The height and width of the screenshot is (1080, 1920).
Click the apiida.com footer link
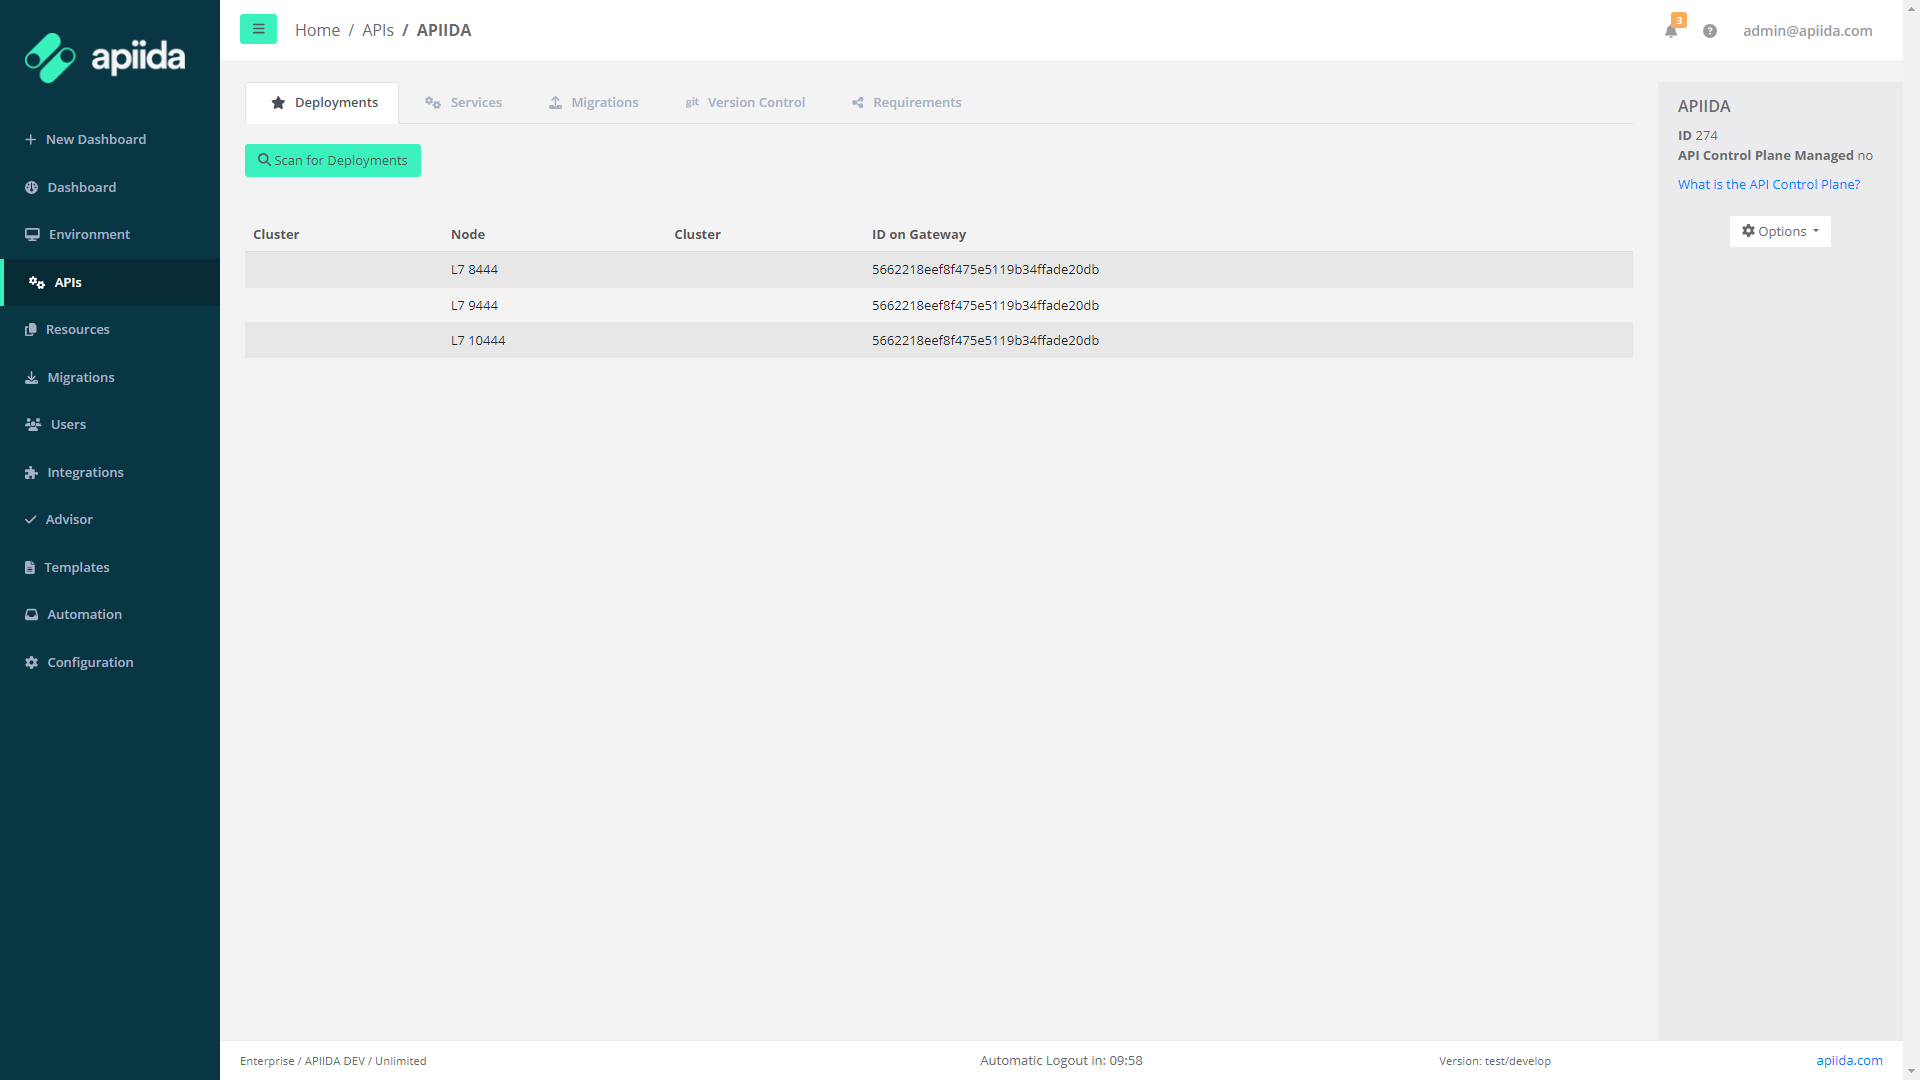[x=1849, y=1060]
